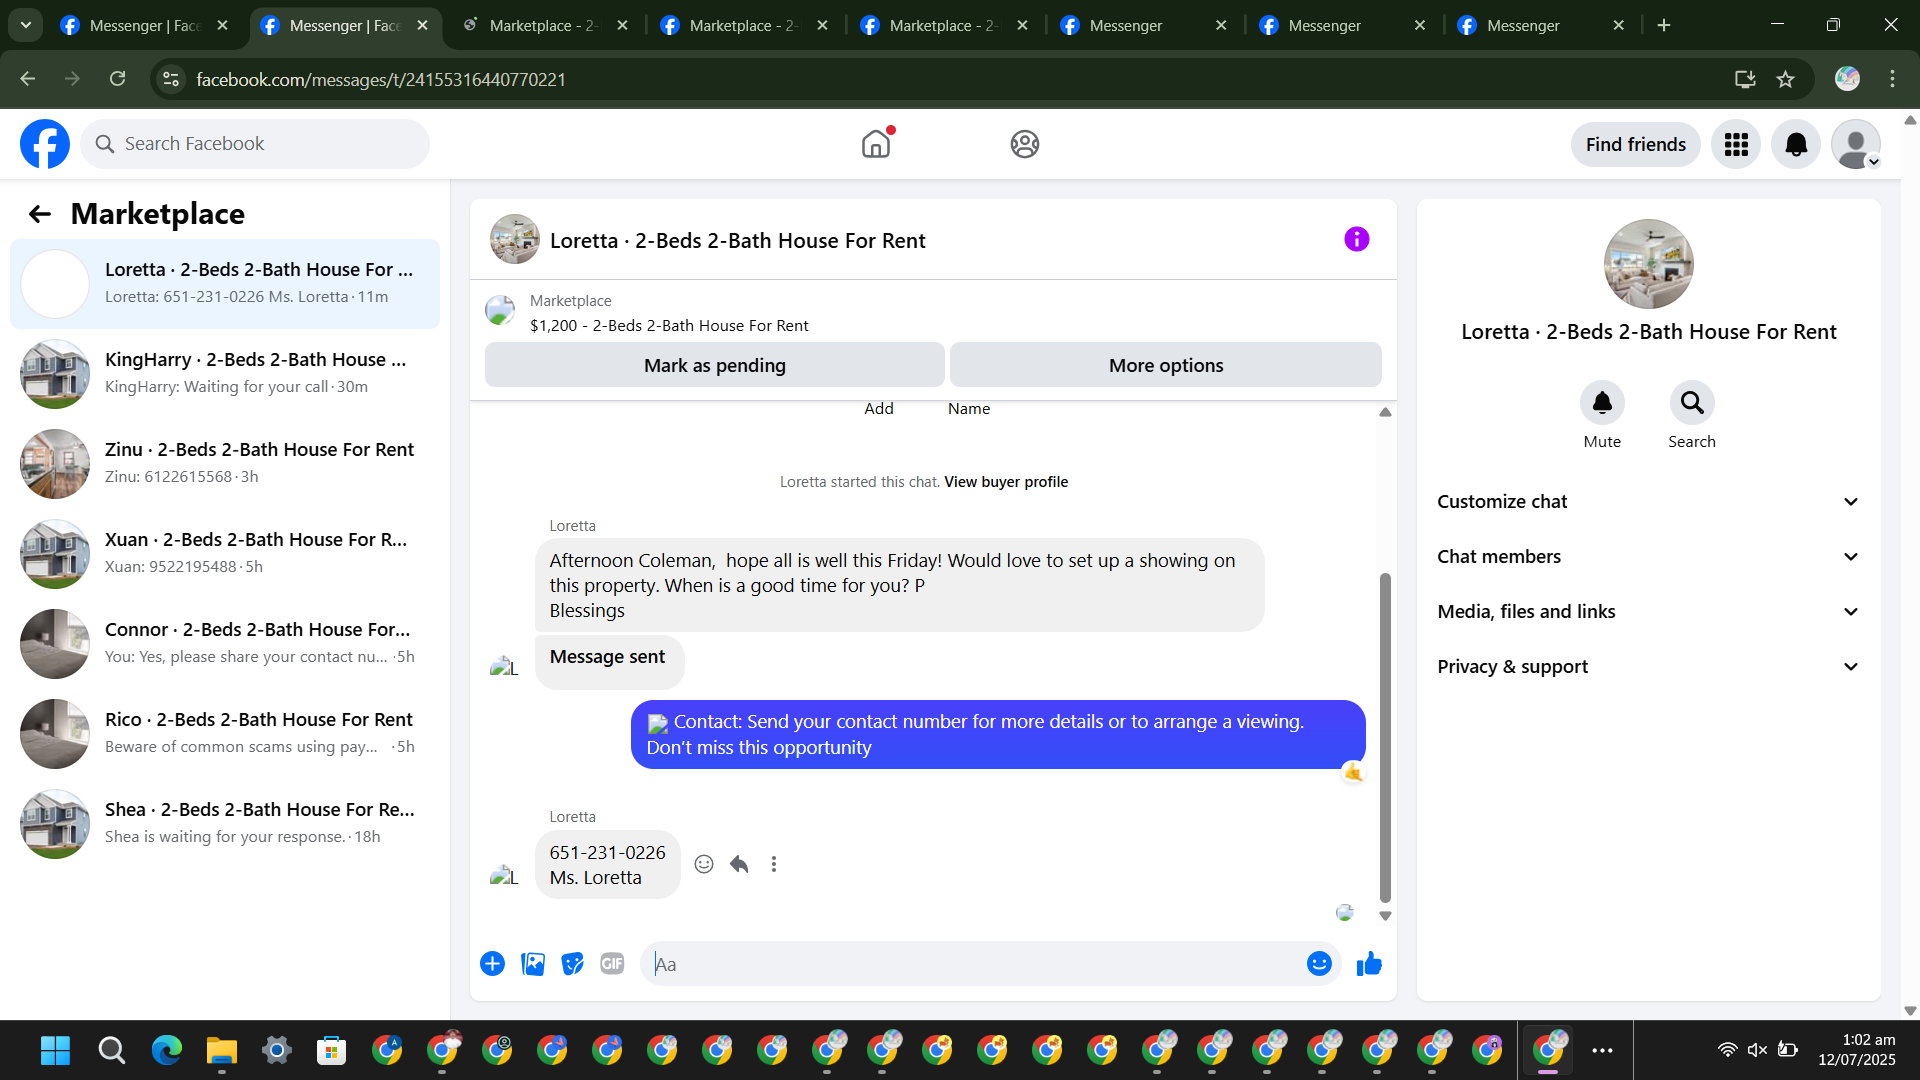The width and height of the screenshot is (1920, 1080).
Task: Search within the Loretta conversation
Action: (x=1692, y=403)
